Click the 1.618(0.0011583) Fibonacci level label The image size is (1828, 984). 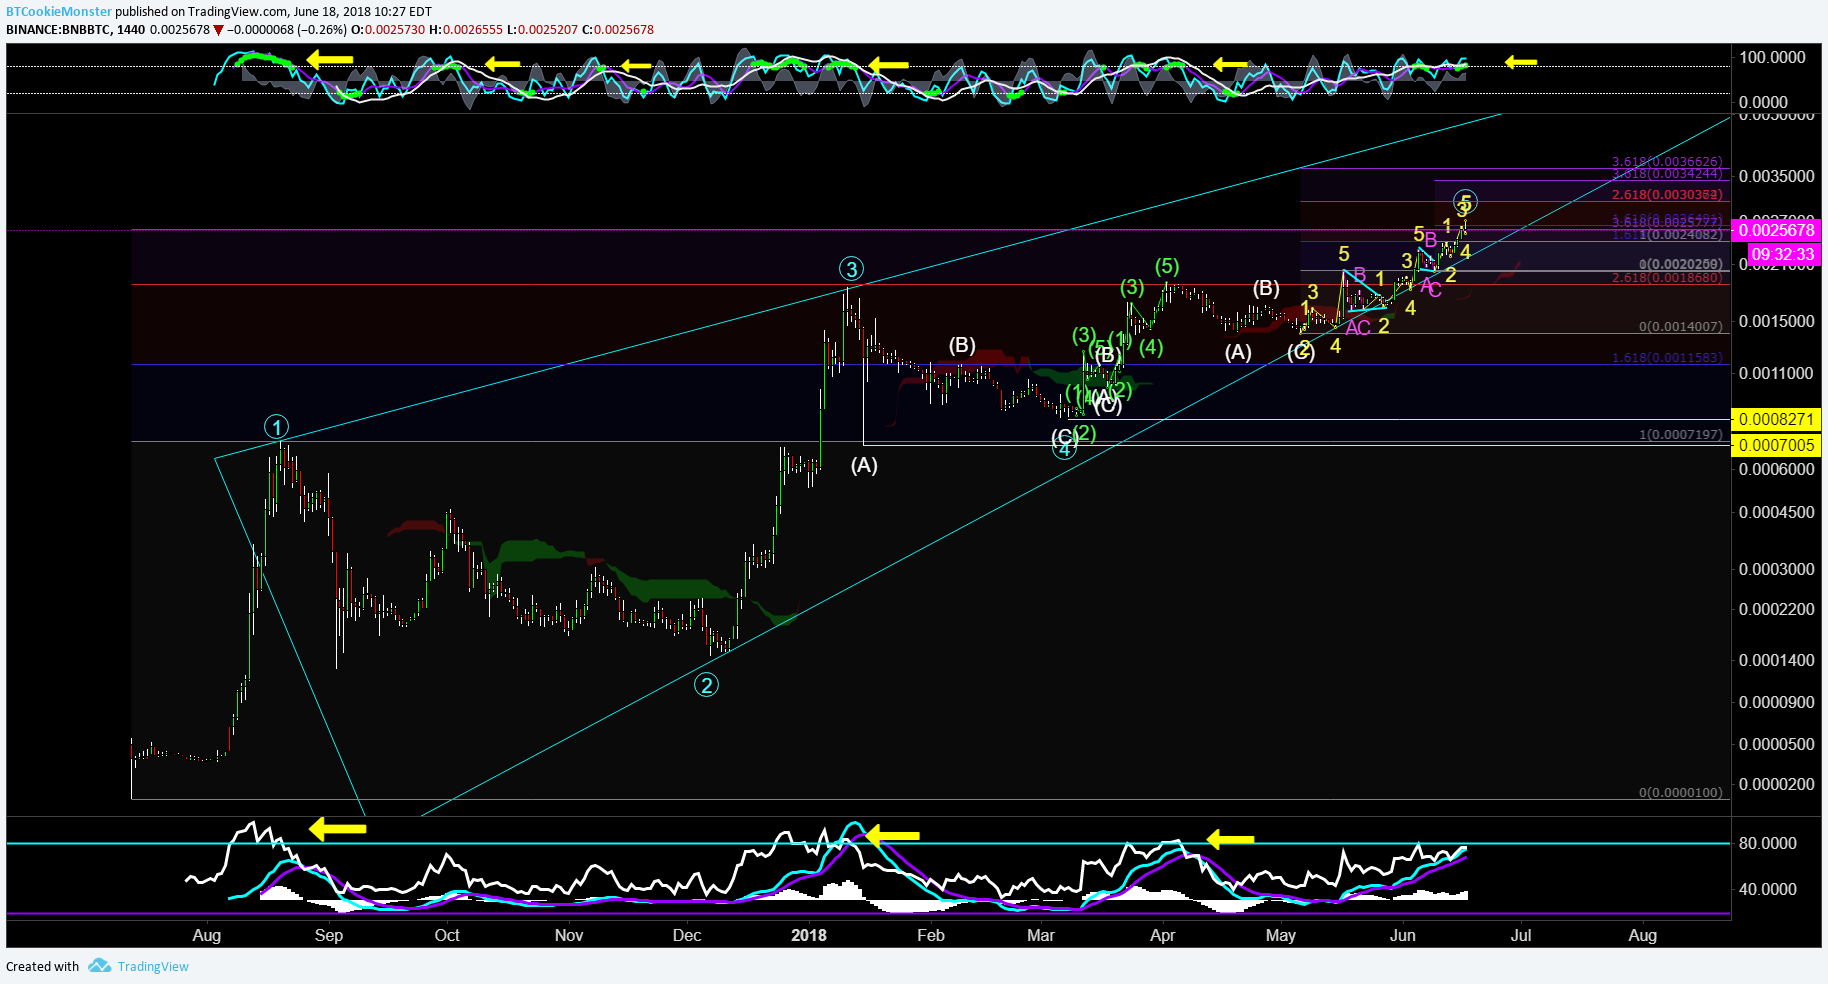1667,357
